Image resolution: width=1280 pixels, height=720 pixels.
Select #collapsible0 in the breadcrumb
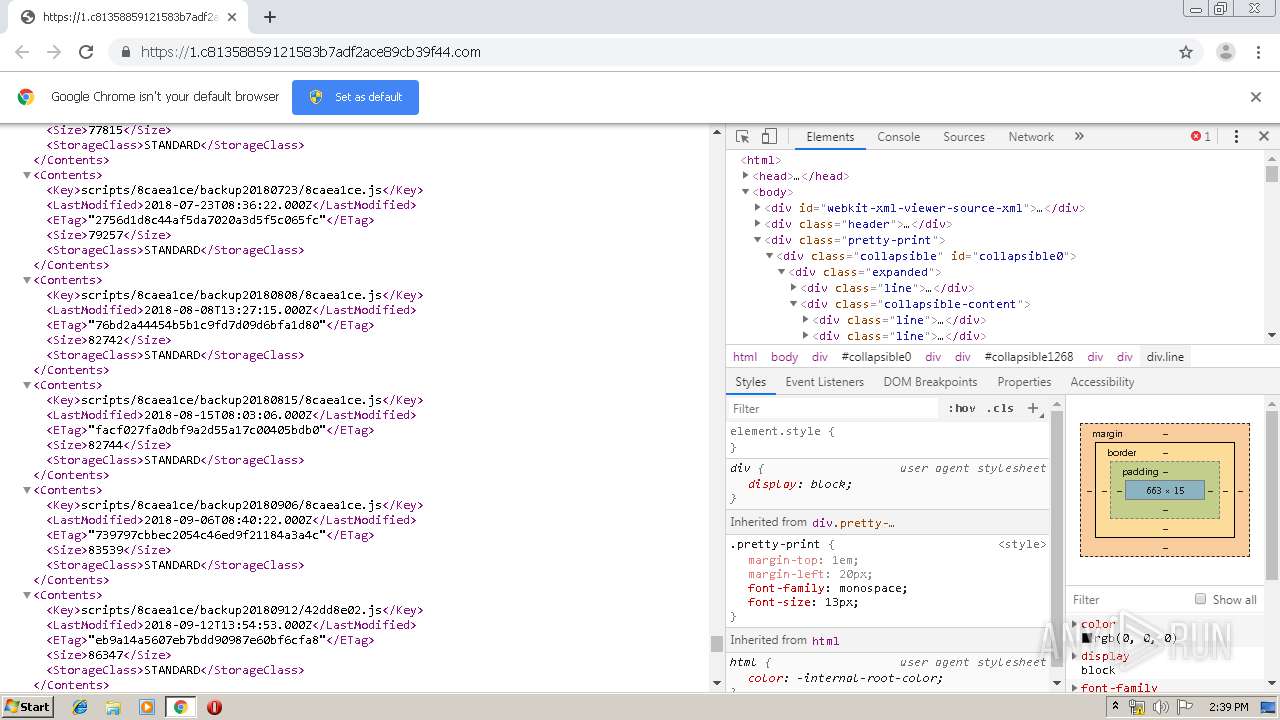coord(876,357)
